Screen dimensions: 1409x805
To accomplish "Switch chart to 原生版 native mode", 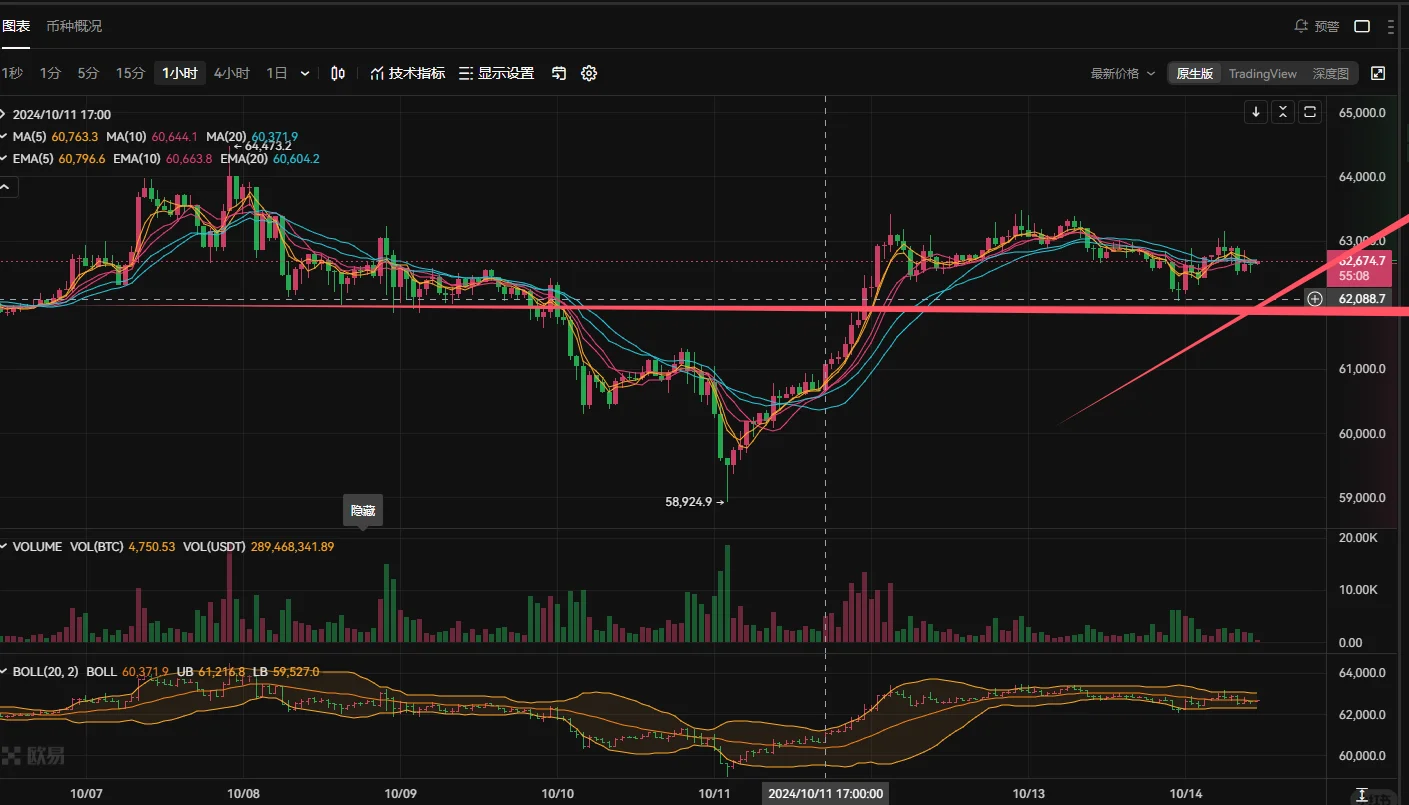I will pyautogui.click(x=1194, y=73).
